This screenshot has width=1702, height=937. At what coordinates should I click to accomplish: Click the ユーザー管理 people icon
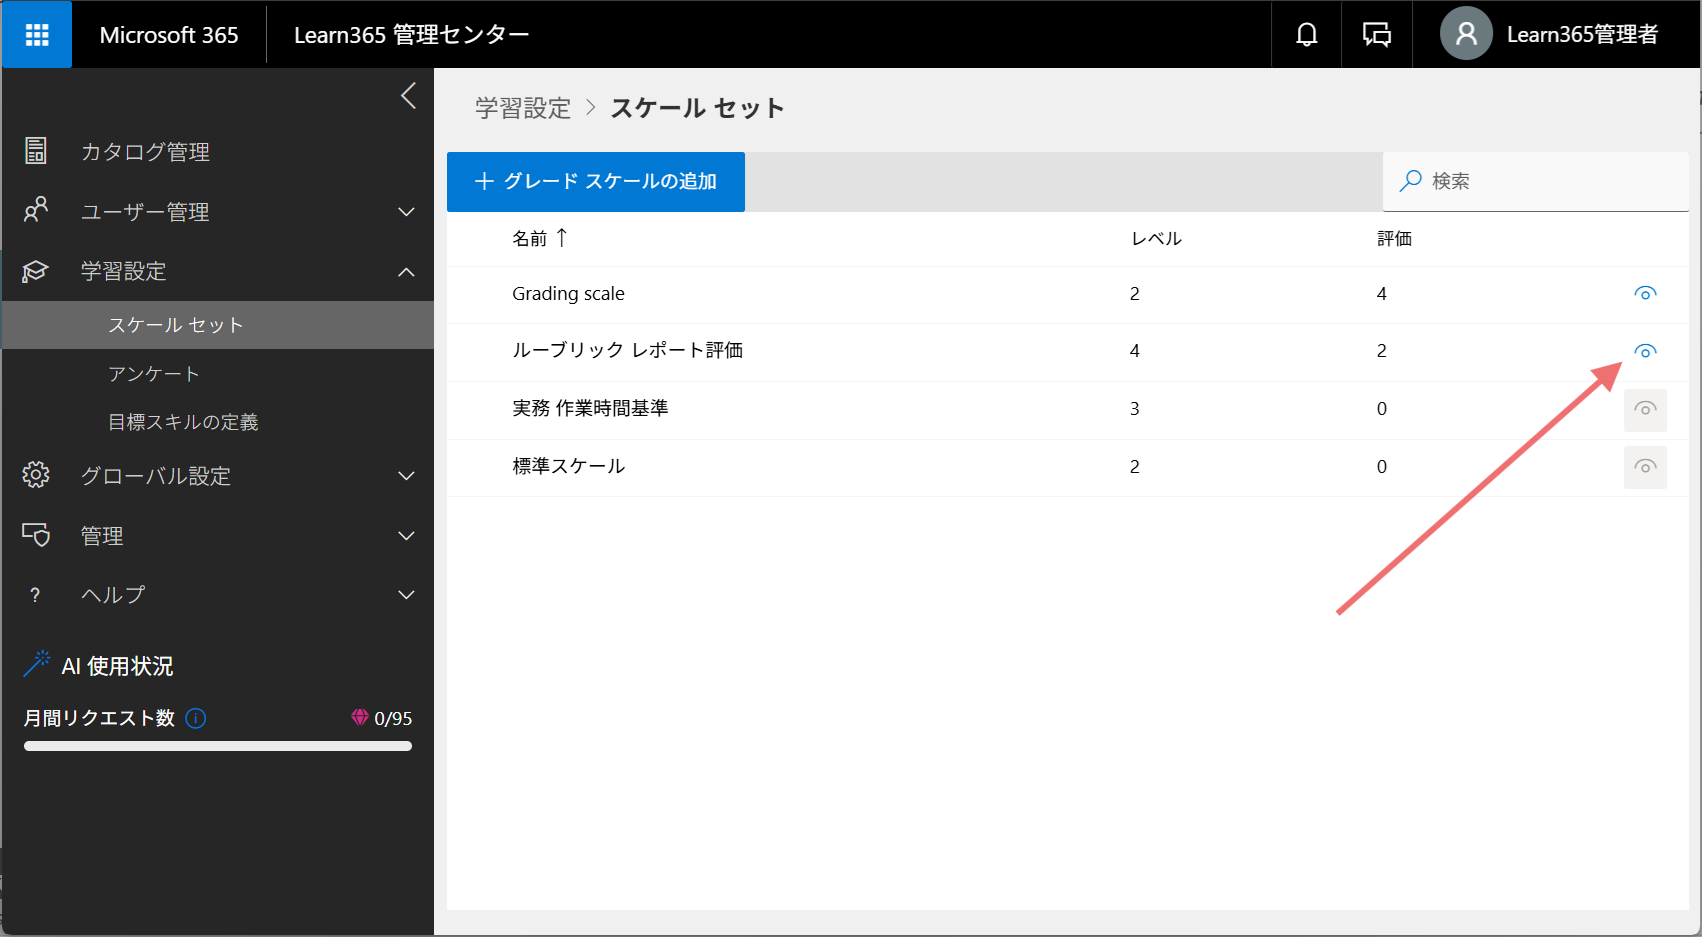(x=36, y=210)
